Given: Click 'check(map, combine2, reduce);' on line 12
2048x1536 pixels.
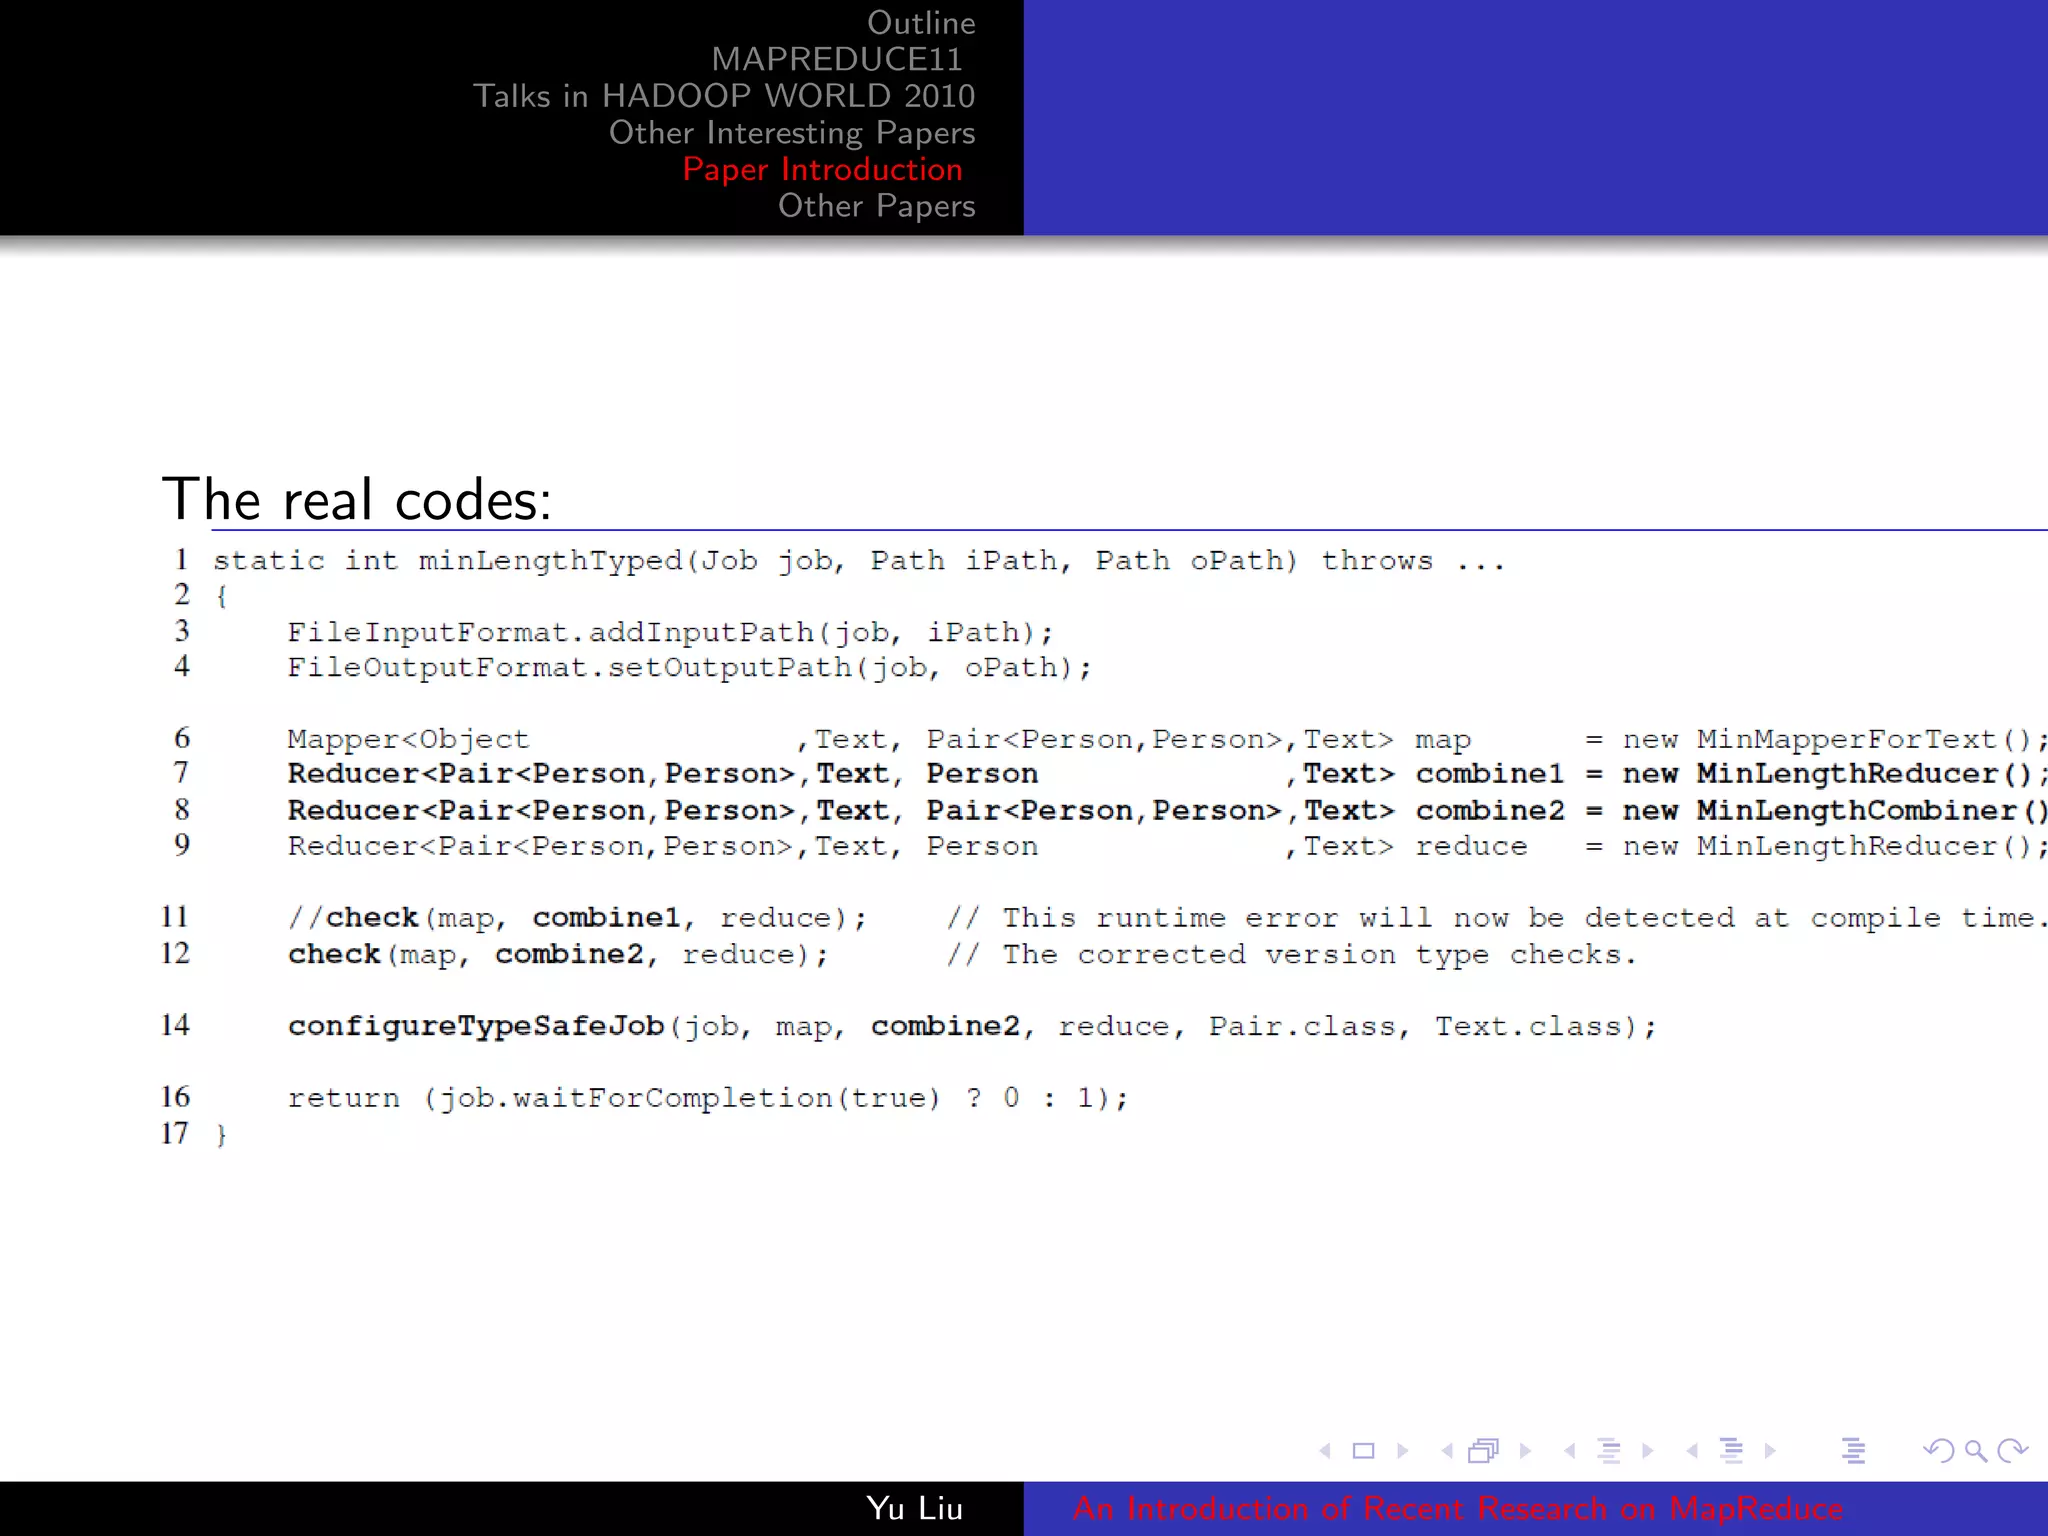Looking at the screenshot, I should pyautogui.click(x=558, y=955).
